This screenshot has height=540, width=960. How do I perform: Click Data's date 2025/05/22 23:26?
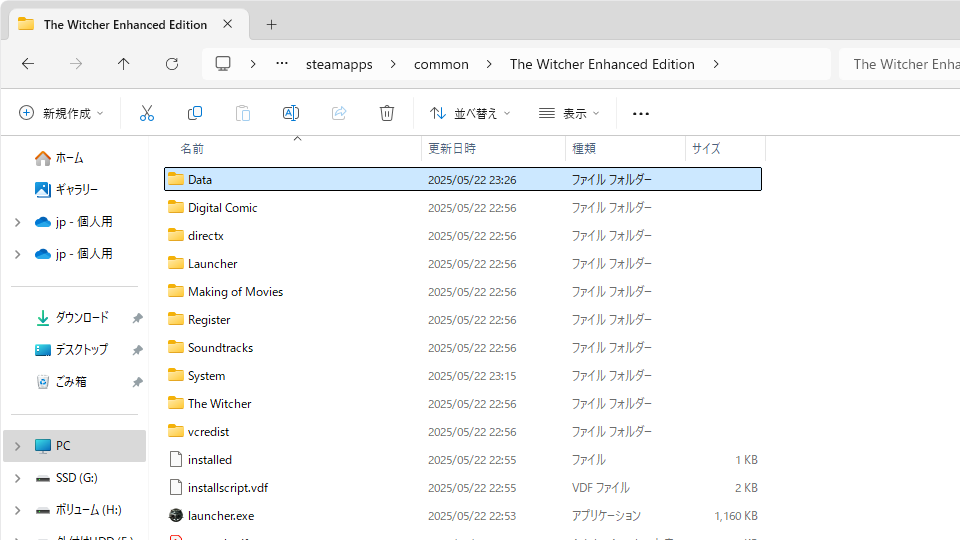click(x=472, y=180)
